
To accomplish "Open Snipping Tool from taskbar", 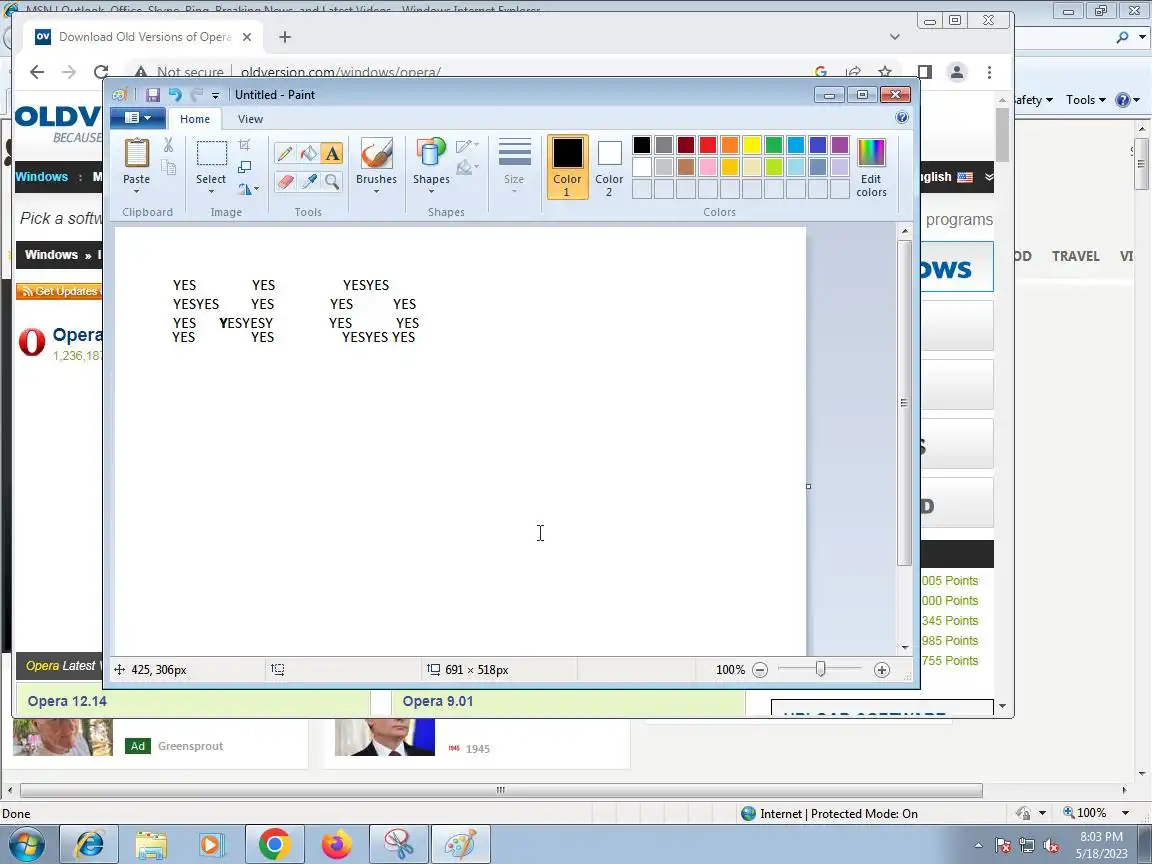I will pos(398,845).
